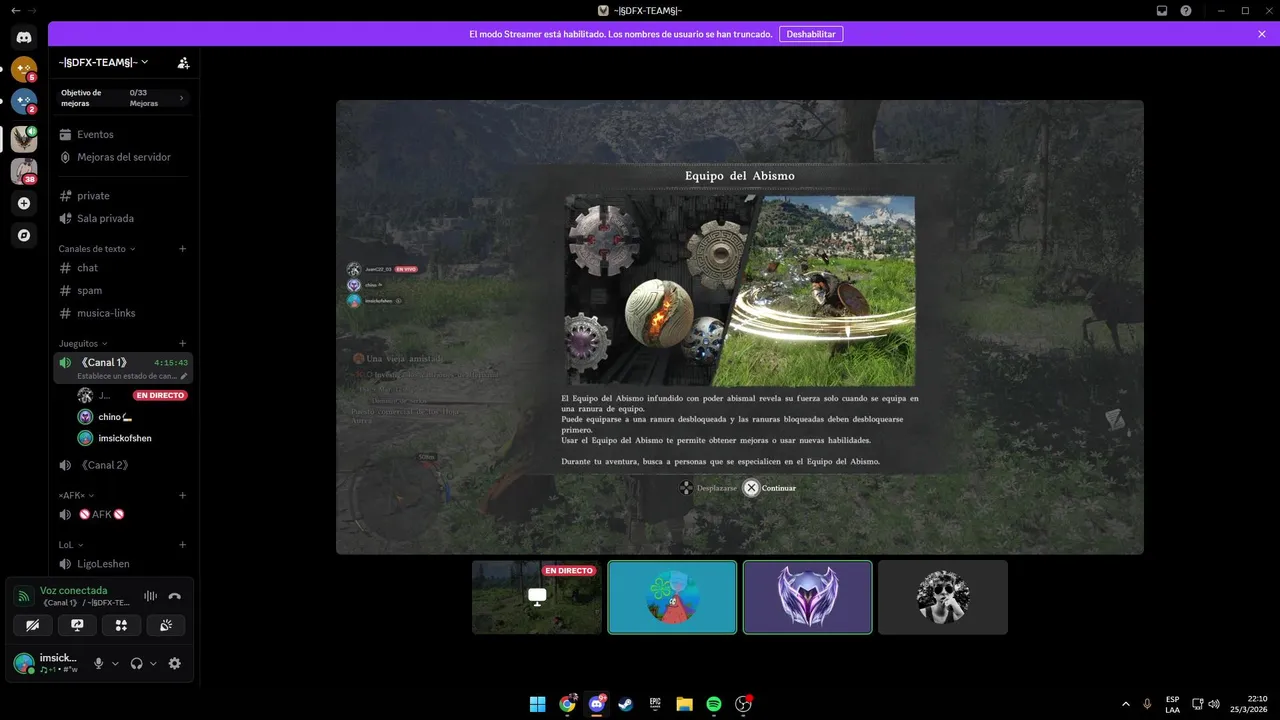Open audio output options arrow

tap(153, 663)
